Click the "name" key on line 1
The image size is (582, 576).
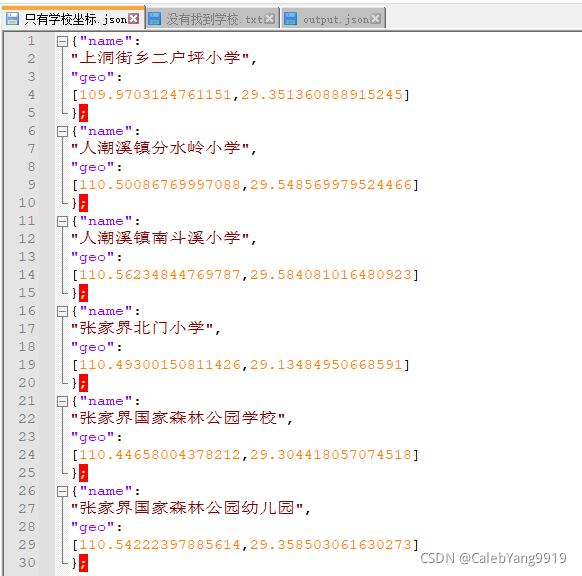pyautogui.click(x=106, y=41)
